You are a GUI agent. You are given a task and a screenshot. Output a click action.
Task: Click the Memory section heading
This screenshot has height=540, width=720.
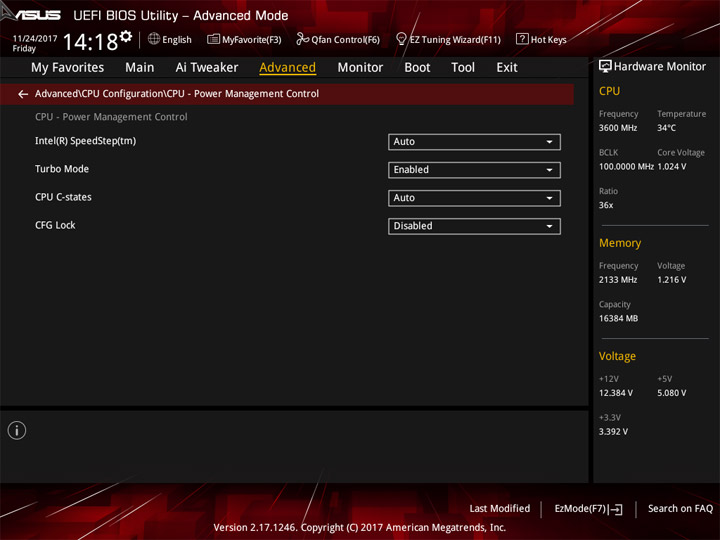point(620,243)
